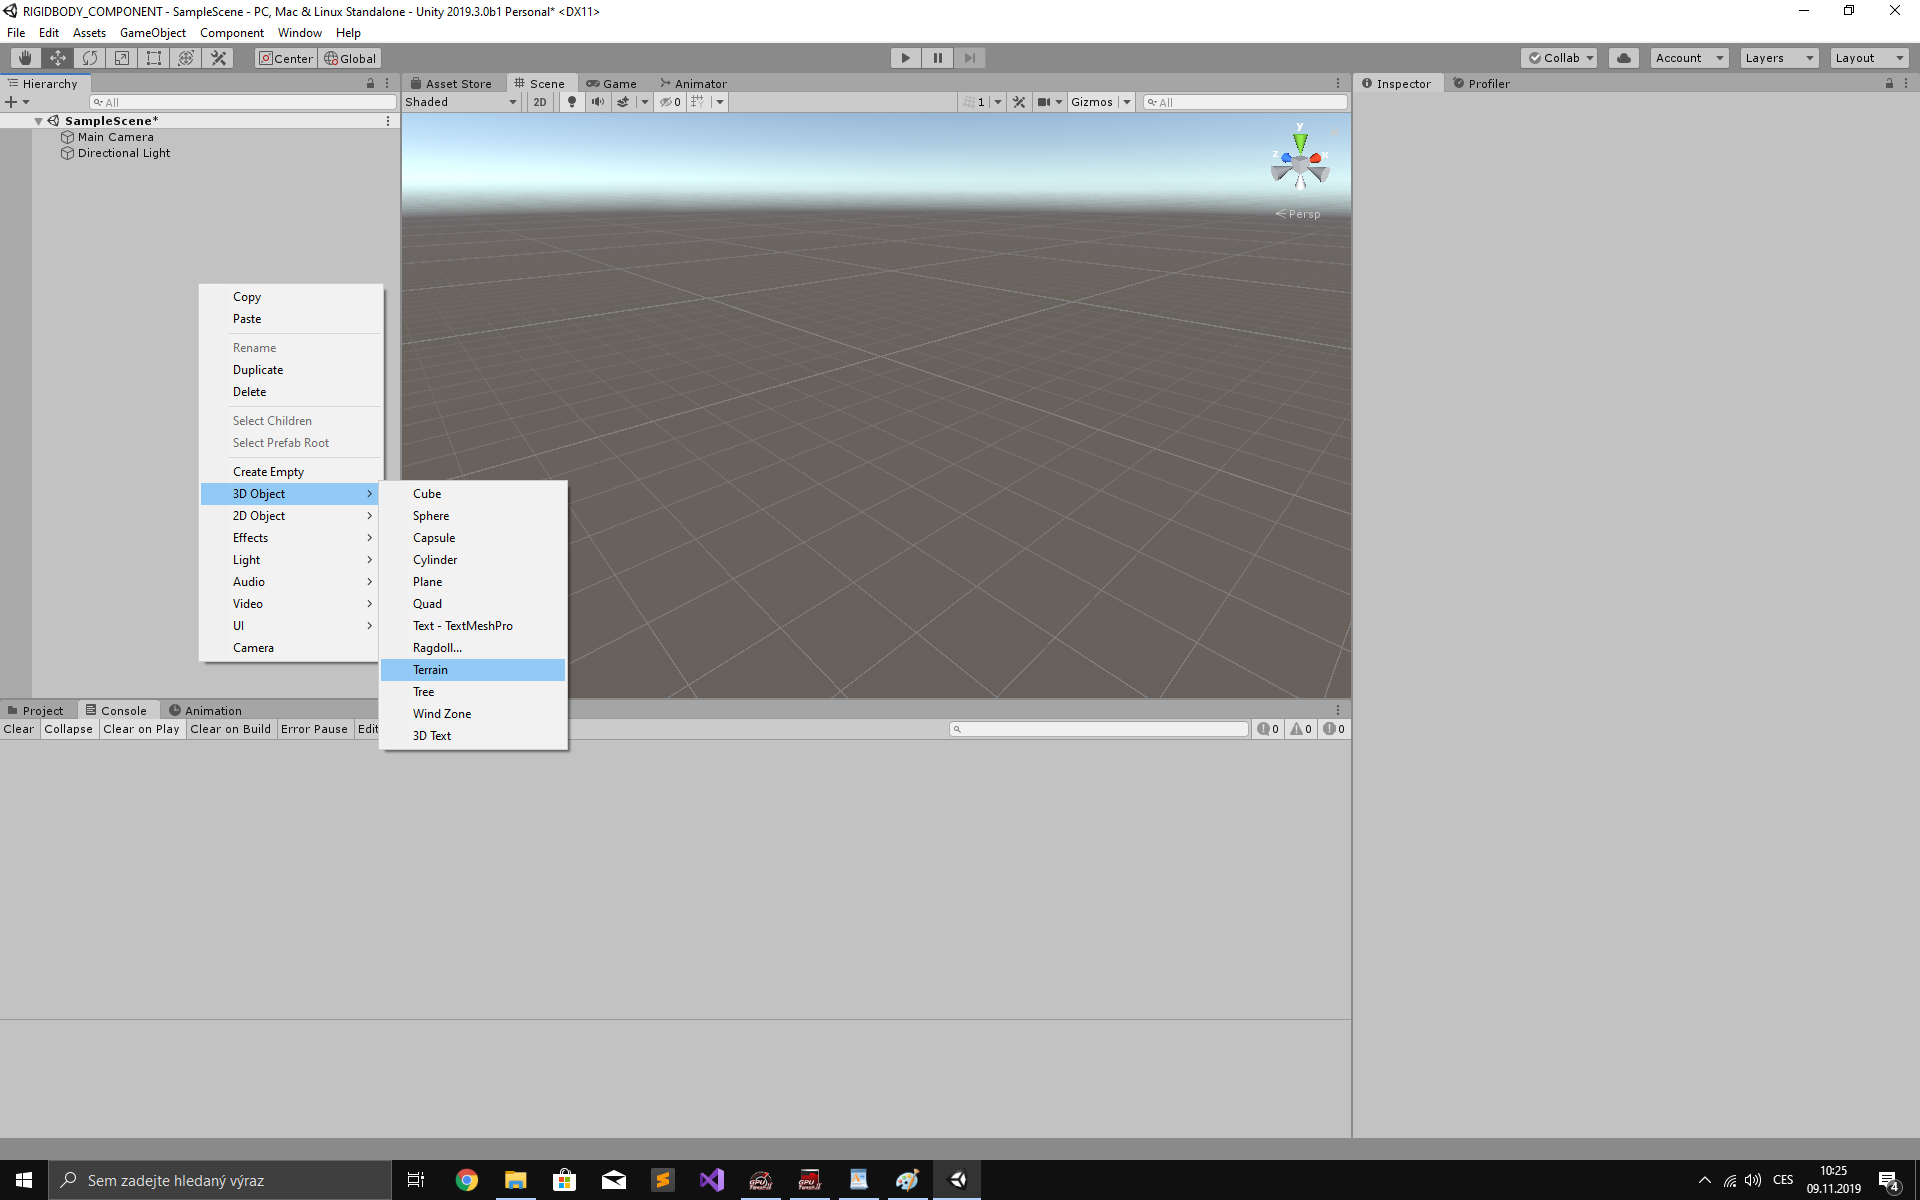The width and height of the screenshot is (1920, 1200).
Task: Click the Clear button in the Console
Action: coord(18,729)
